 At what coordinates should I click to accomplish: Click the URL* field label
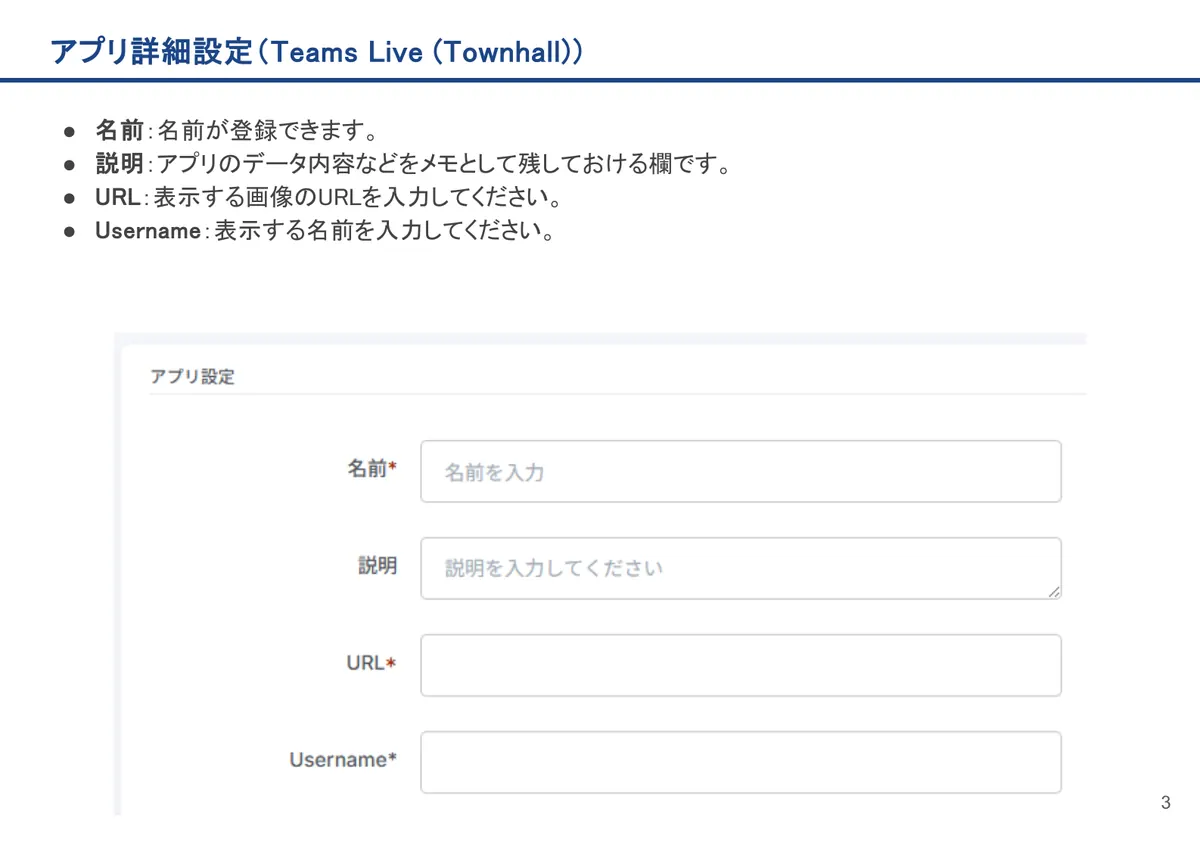click(371, 662)
